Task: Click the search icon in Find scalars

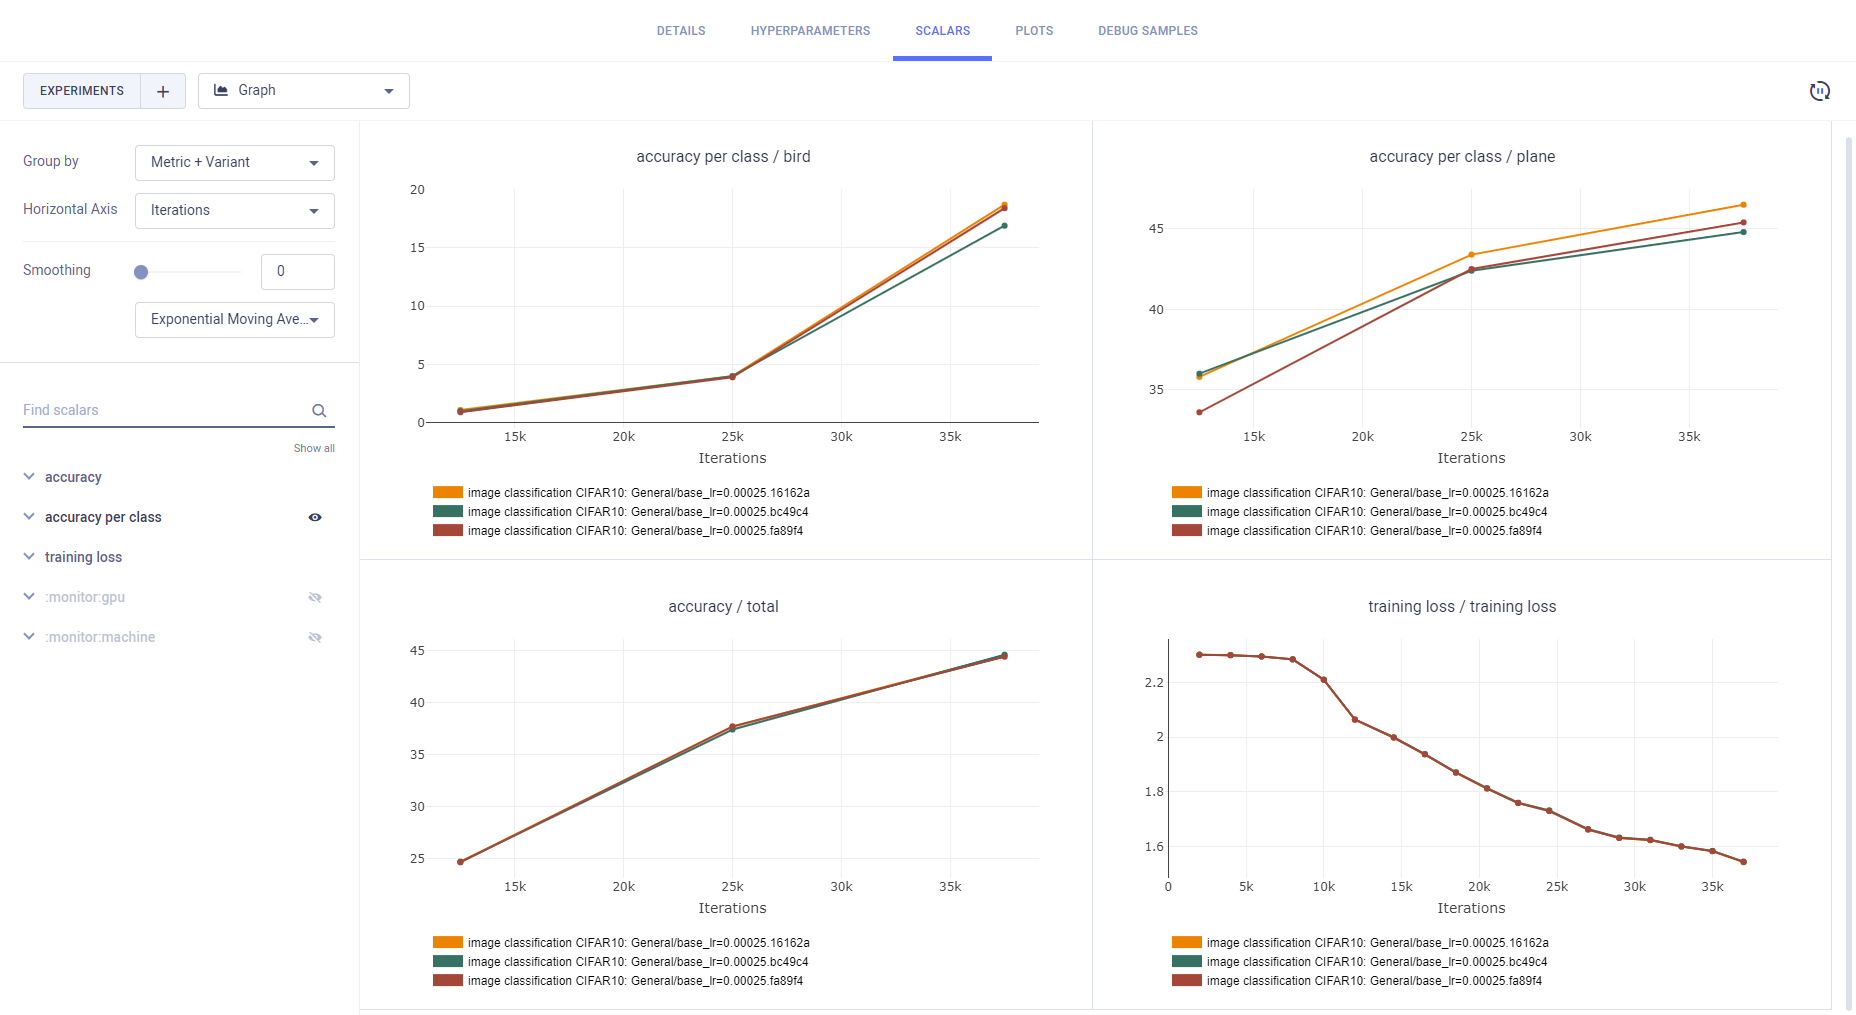Action: click(319, 410)
